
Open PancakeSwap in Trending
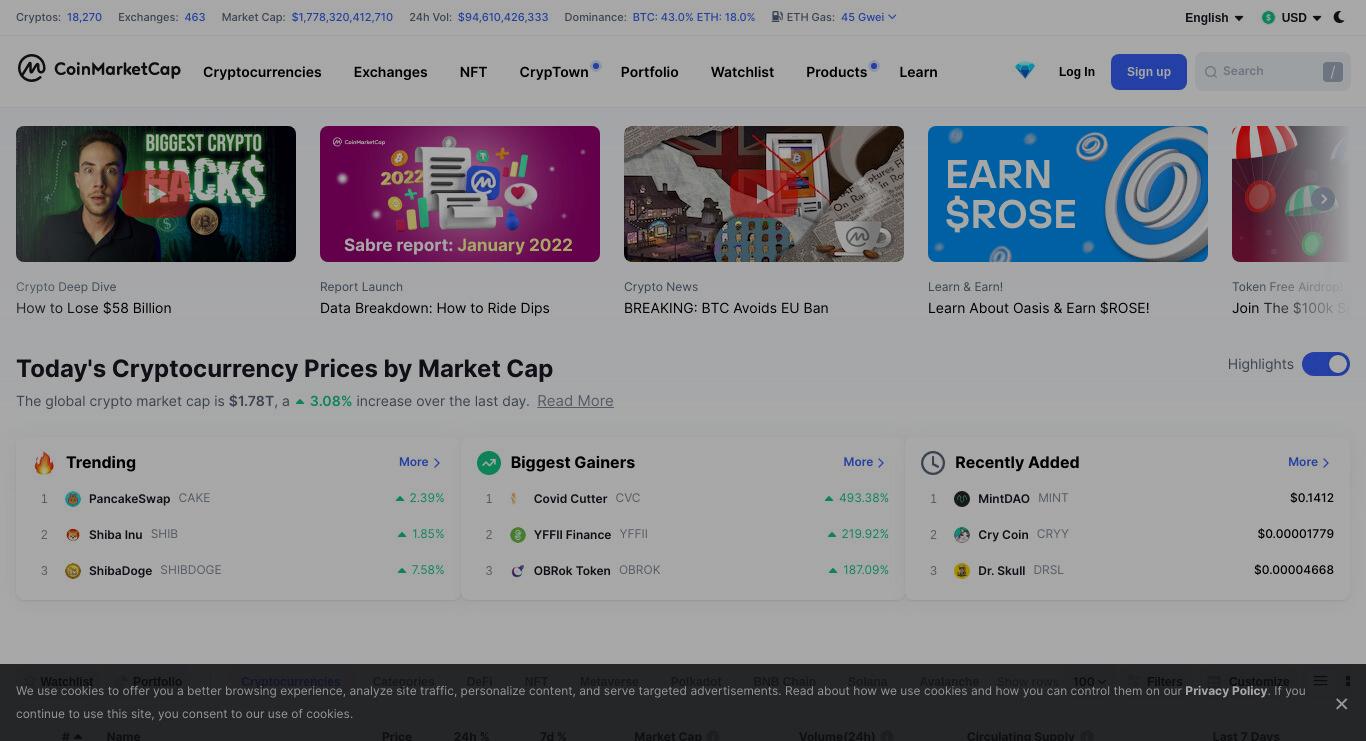(129, 499)
